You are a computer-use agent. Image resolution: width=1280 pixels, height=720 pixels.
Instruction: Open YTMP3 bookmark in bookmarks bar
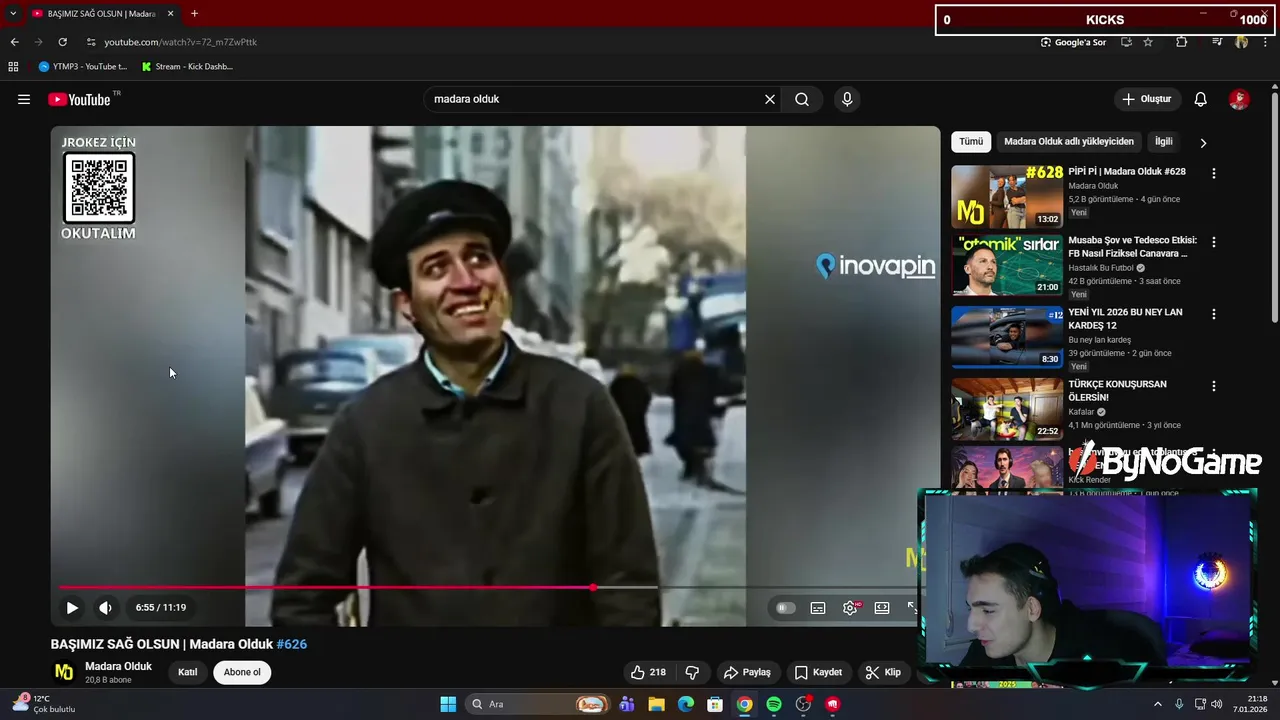(x=82, y=66)
